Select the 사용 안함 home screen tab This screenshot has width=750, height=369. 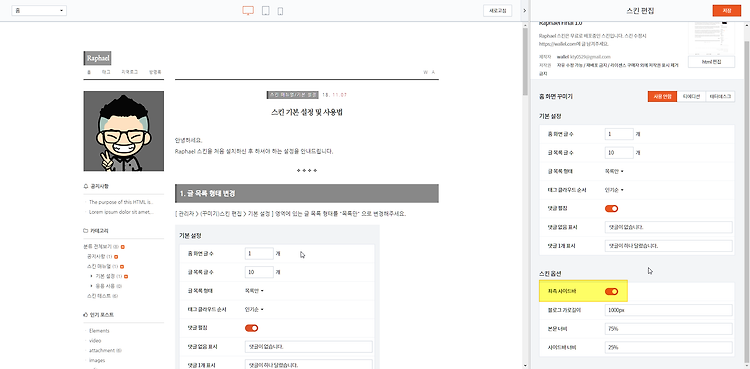coord(662,96)
